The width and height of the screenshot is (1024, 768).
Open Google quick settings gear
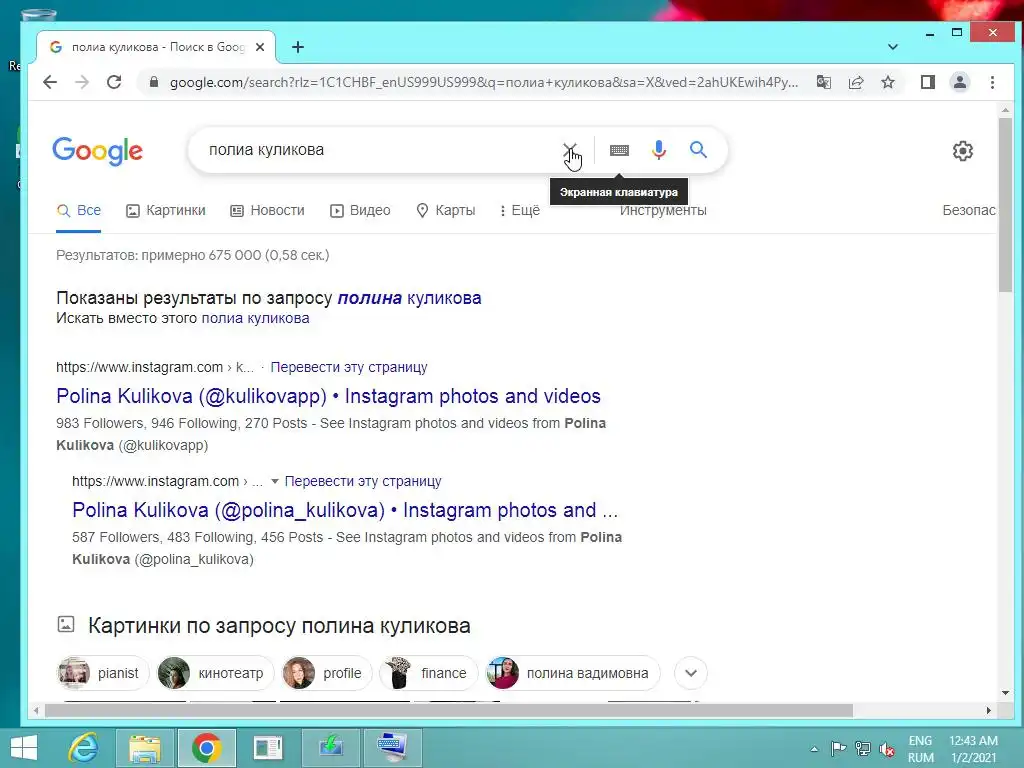(x=963, y=151)
